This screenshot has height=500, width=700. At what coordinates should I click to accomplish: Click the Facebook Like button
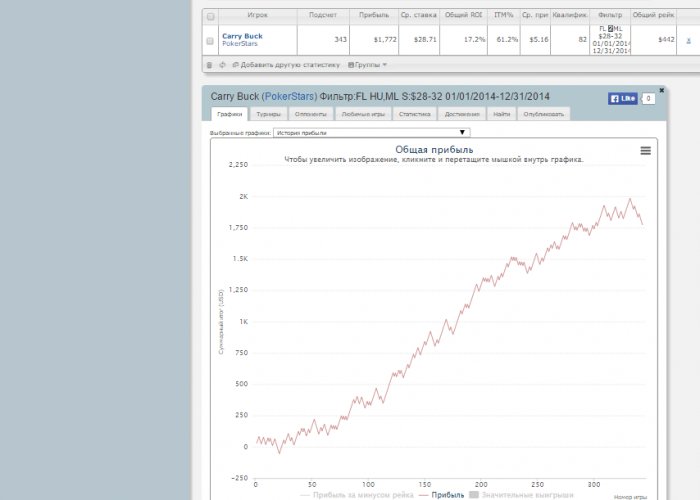tap(622, 99)
